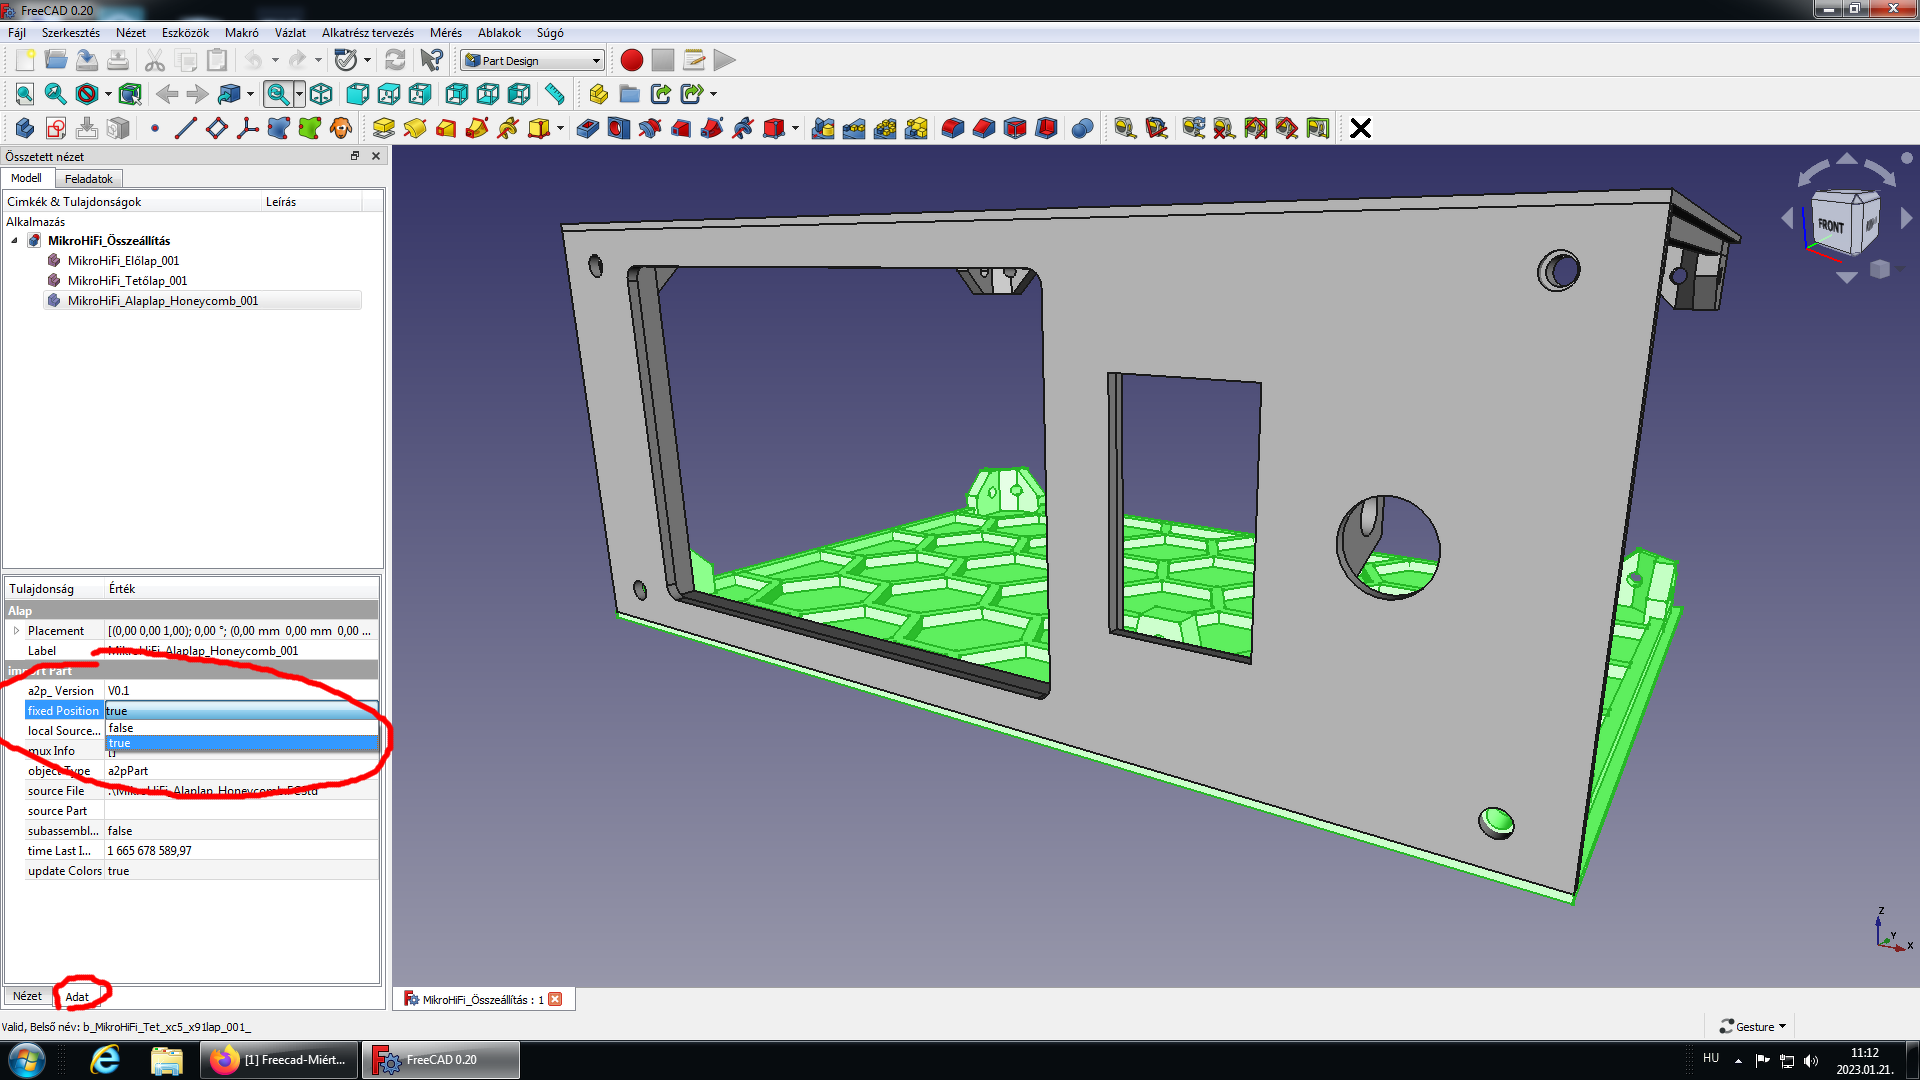Select MikroHiFi_Előlap_001 in model tree
The width and height of the screenshot is (1920, 1080).
(x=123, y=261)
